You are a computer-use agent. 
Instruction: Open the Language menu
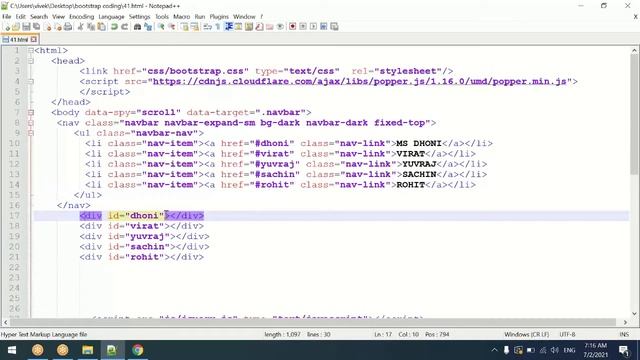pos(111,17)
